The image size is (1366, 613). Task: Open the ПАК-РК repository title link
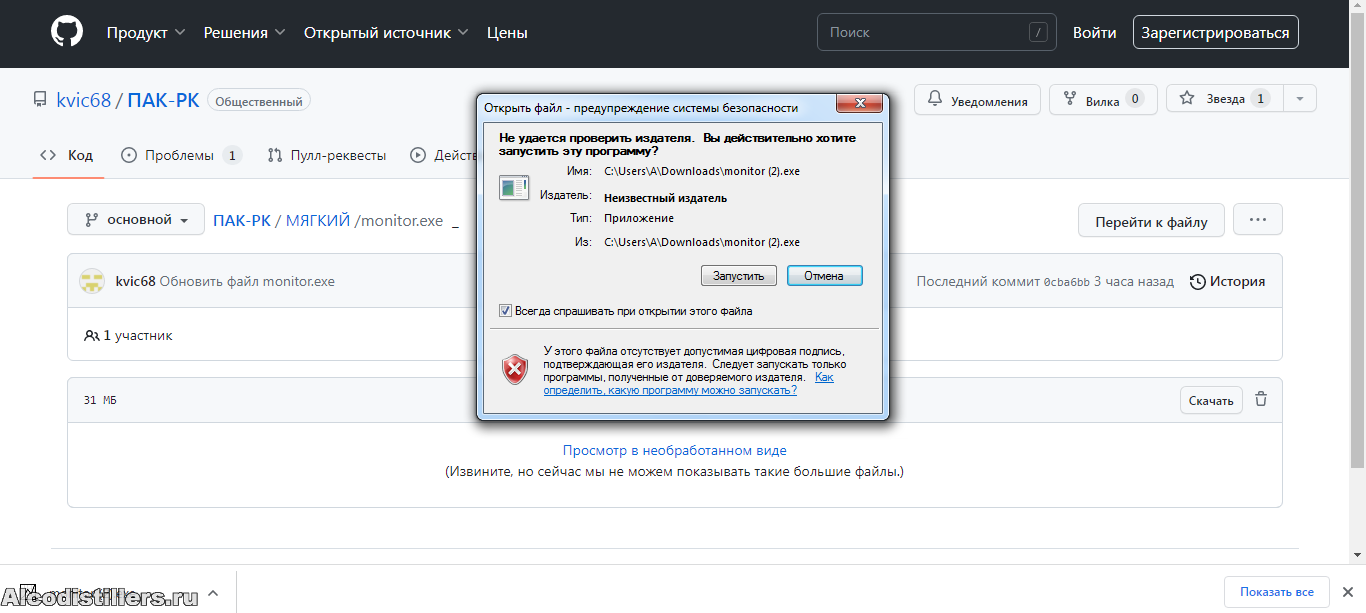163,100
